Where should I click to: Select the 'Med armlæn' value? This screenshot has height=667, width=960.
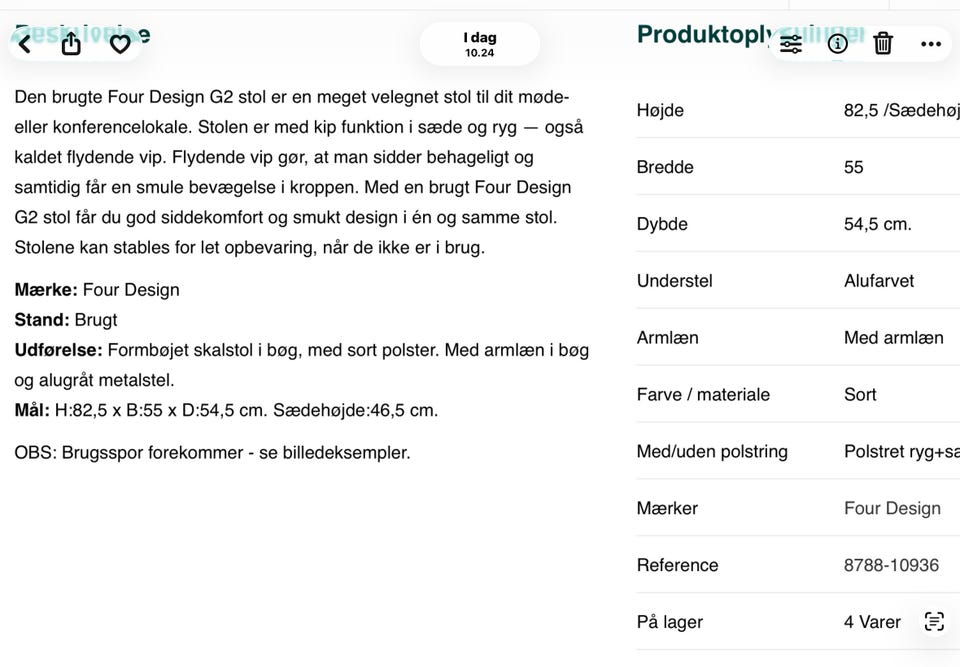pos(893,338)
